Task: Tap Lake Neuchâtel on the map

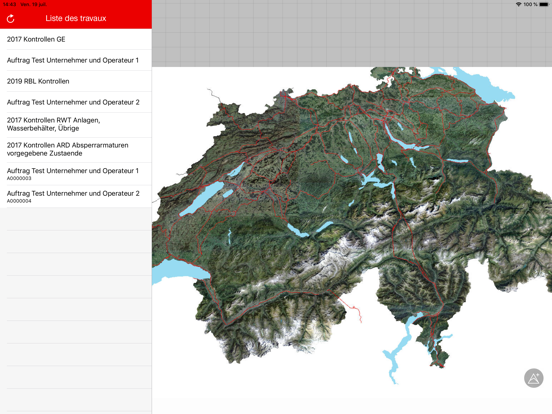Action: click(202, 199)
